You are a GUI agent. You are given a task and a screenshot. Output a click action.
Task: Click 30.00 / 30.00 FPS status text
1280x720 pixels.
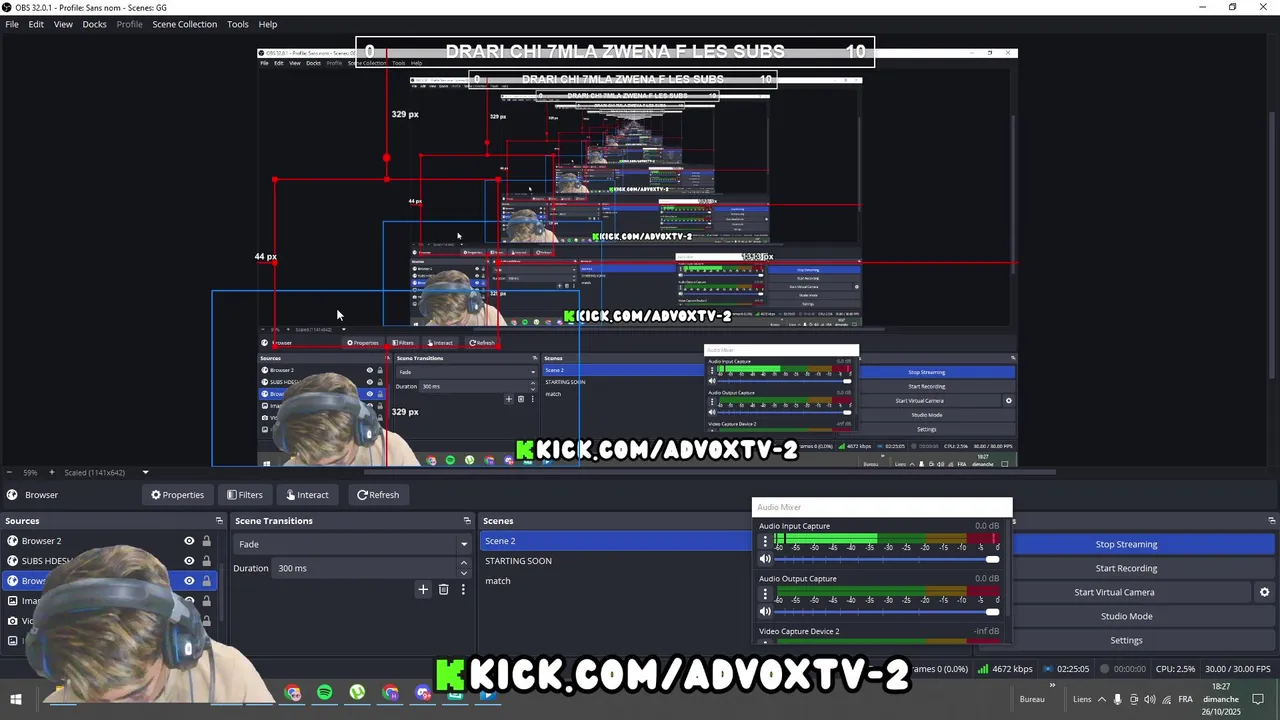click(1238, 669)
